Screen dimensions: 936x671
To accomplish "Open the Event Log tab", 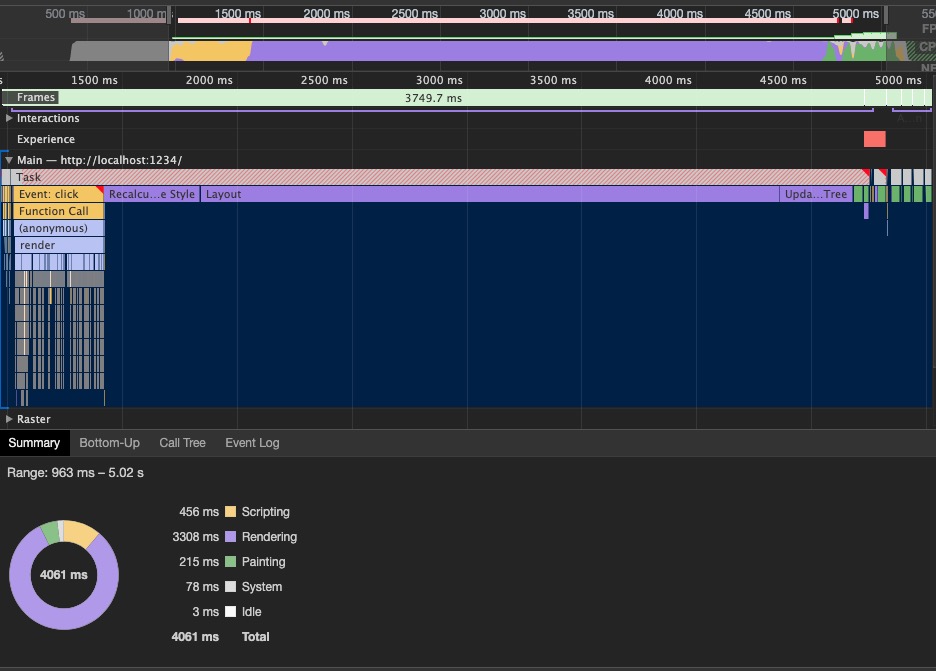I will [252, 443].
